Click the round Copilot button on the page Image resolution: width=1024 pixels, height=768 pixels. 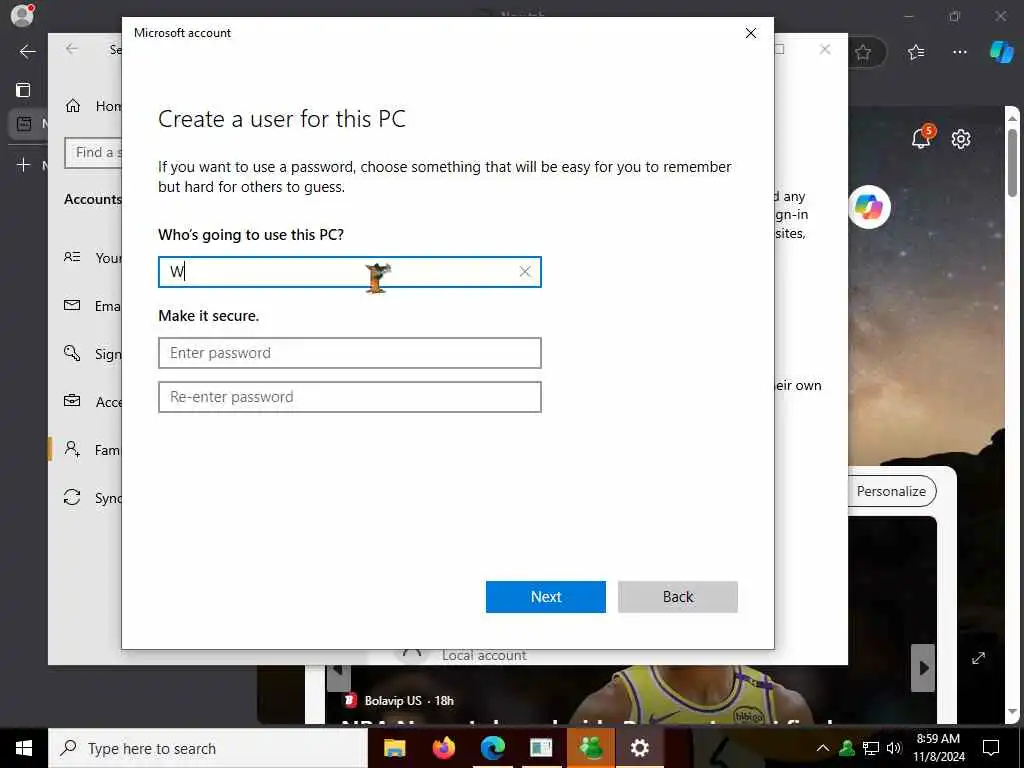[x=869, y=208]
